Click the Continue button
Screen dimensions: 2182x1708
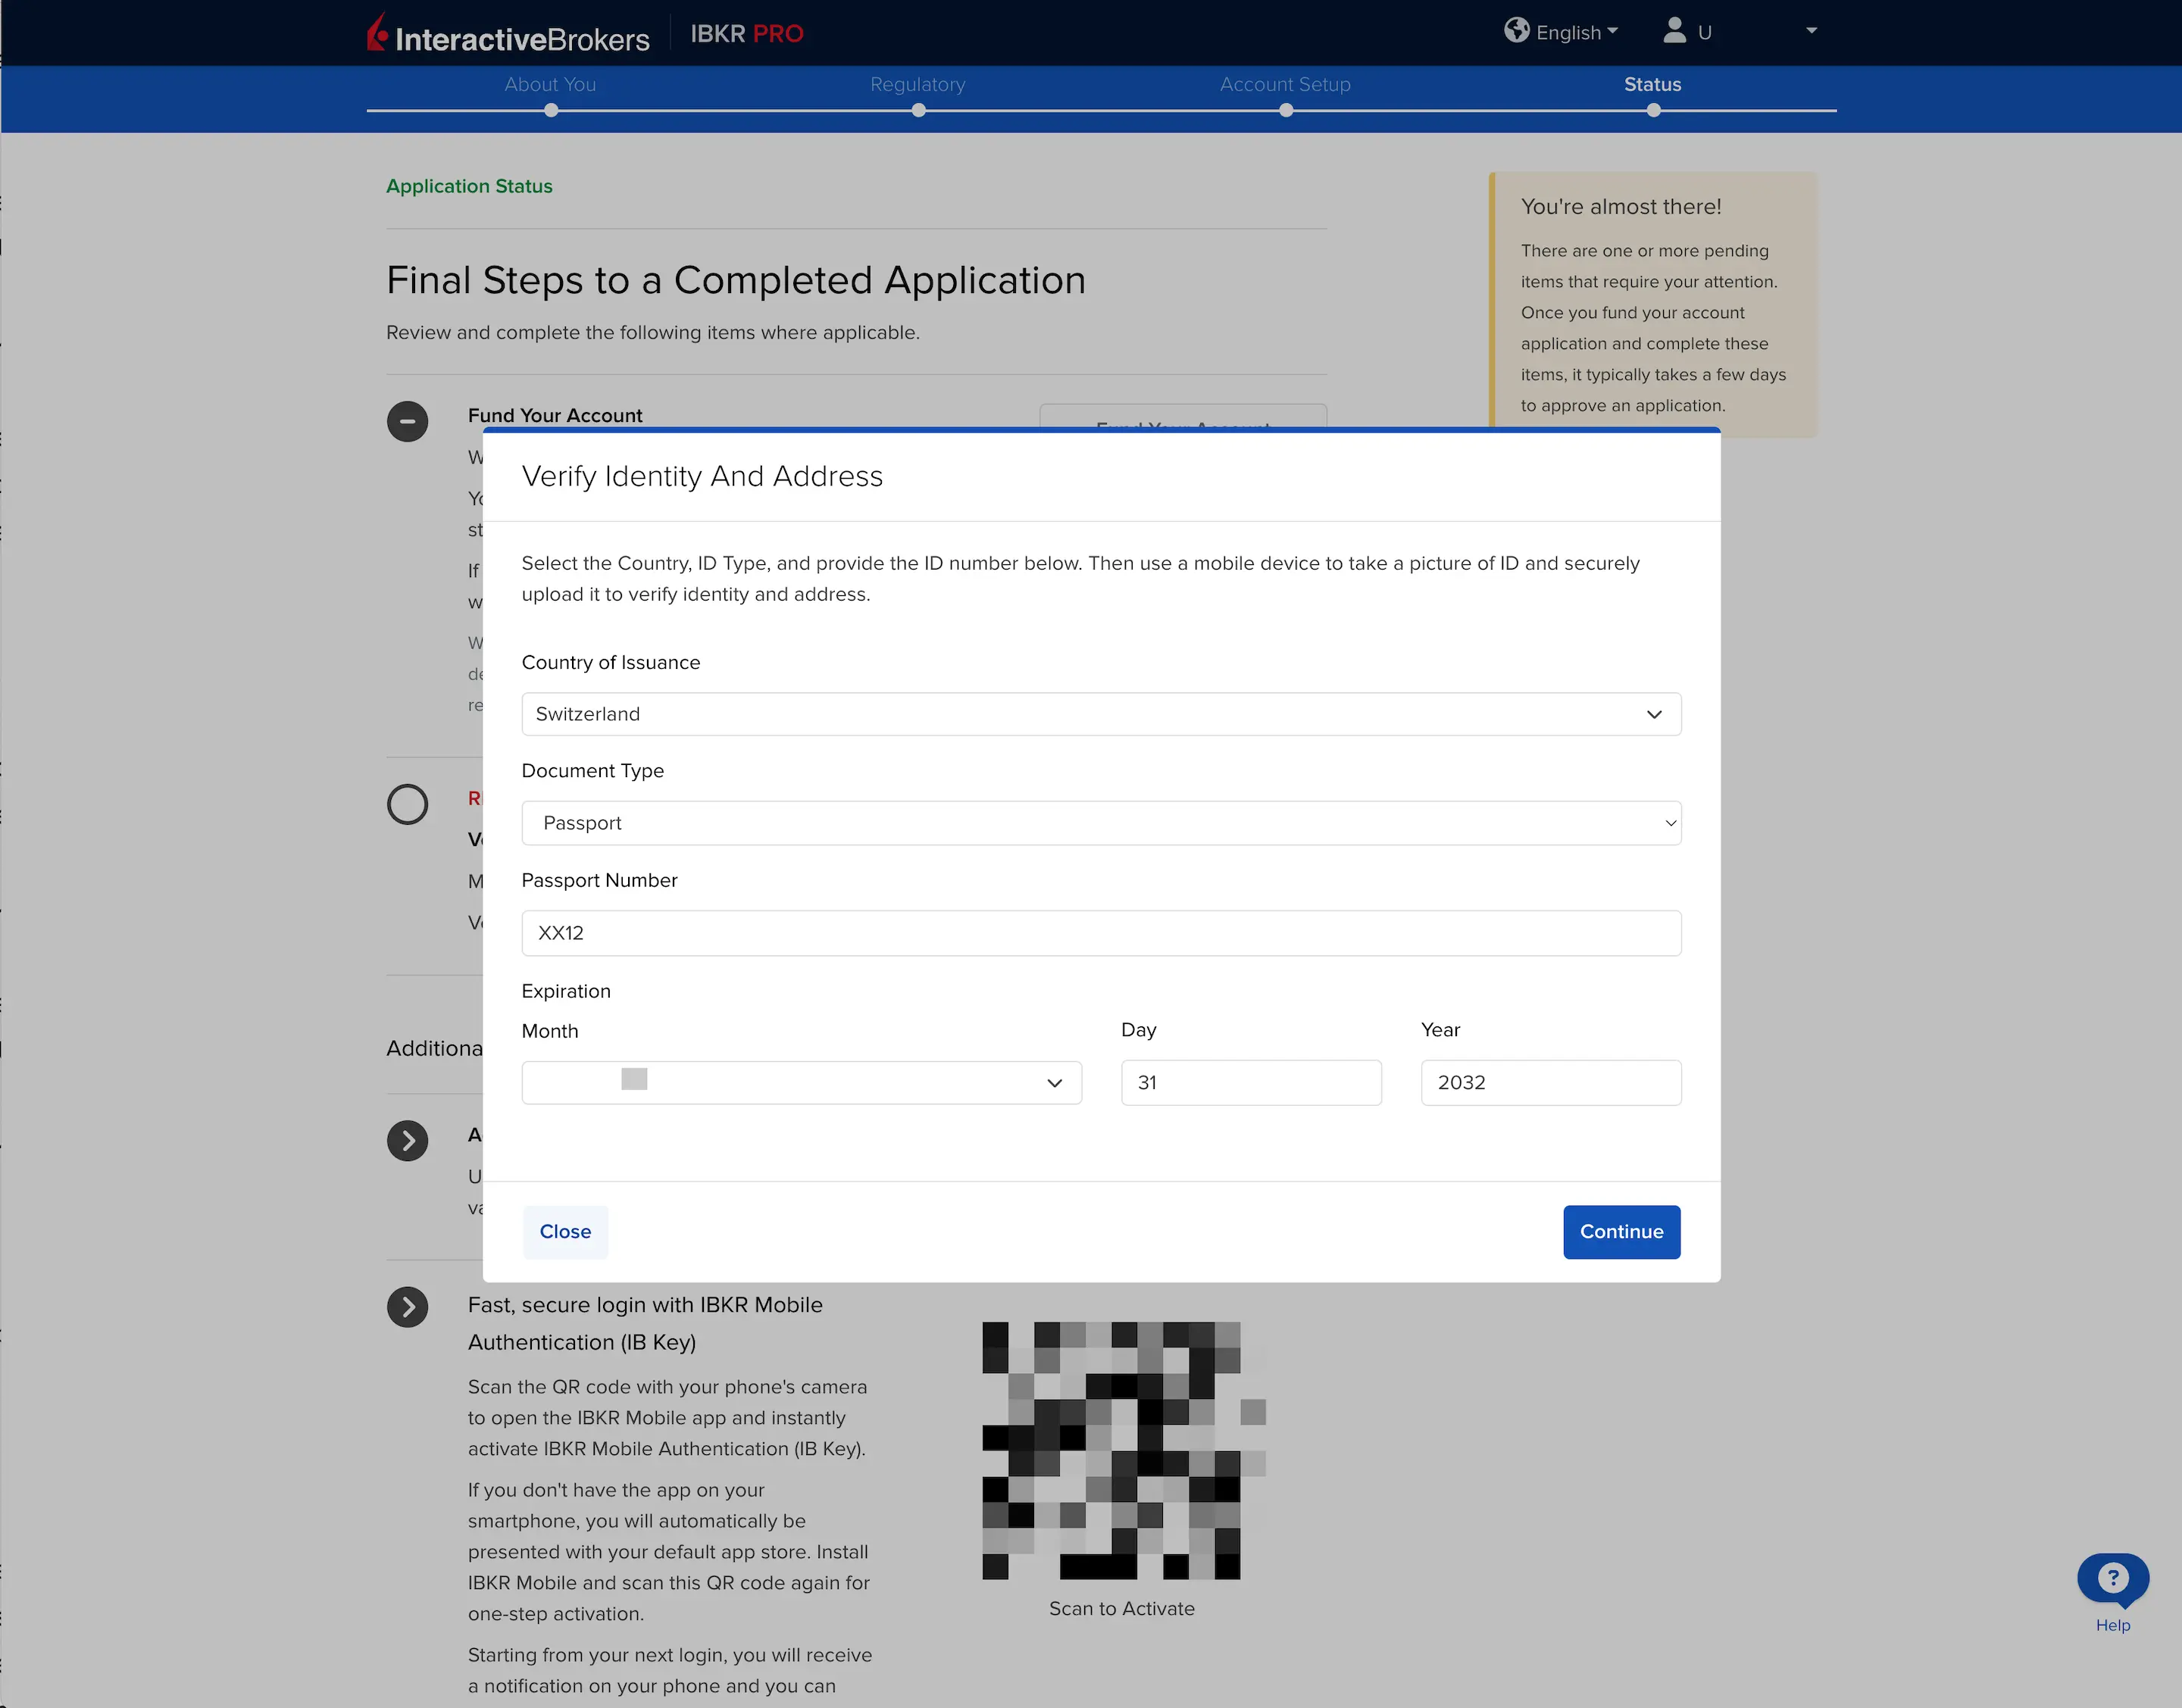coord(1621,1232)
